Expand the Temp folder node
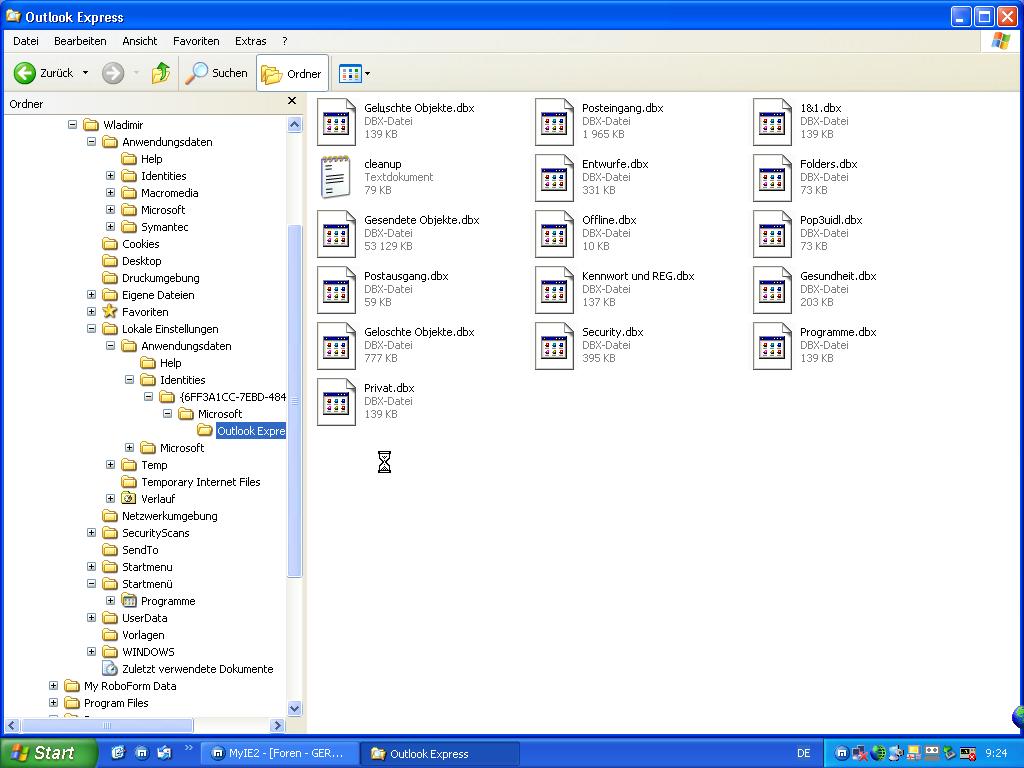Image resolution: width=1024 pixels, height=768 pixels. click(110, 464)
